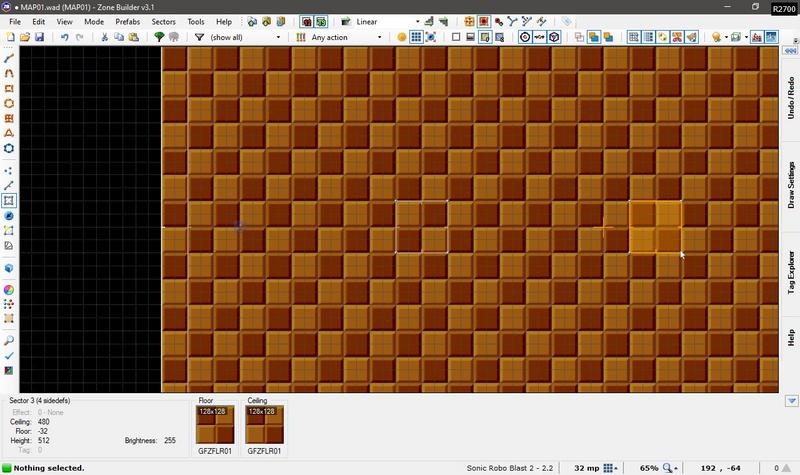Open the Sectors menu
Screen dimensions: 800x475
coord(163,20)
